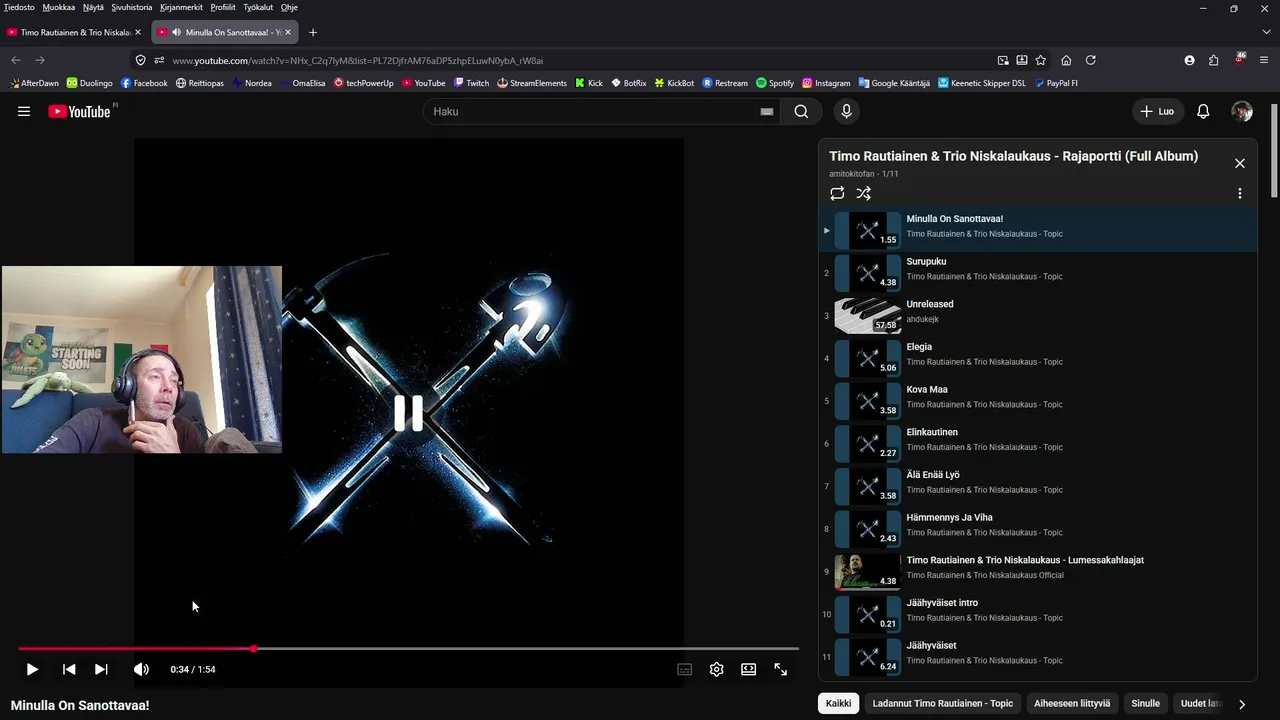Open YouTube notifications bell
The image size is (1280, 720).
point(1203,111)
